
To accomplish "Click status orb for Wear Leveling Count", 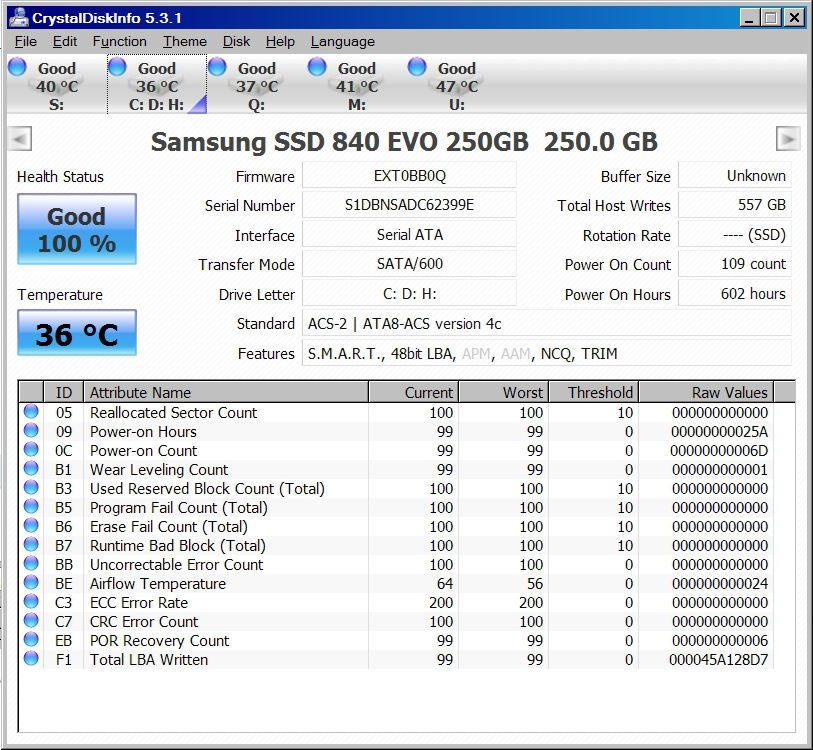I will pos(31,469).
